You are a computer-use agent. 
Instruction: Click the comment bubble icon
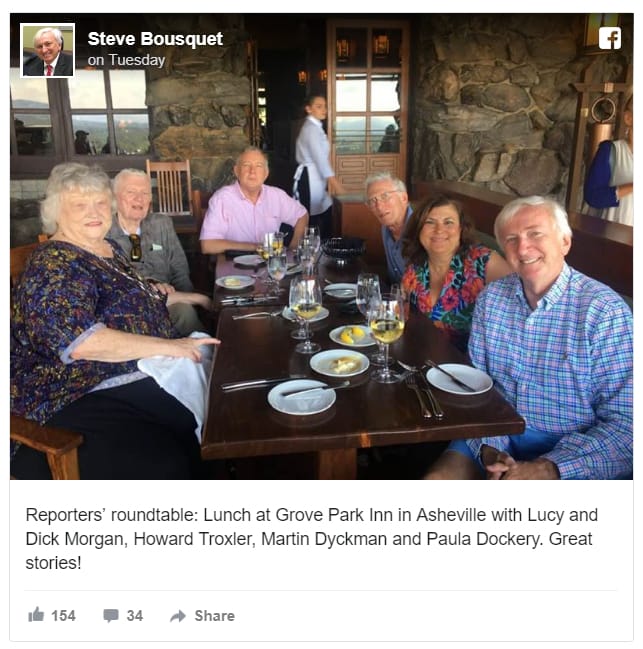coord(110,615)
